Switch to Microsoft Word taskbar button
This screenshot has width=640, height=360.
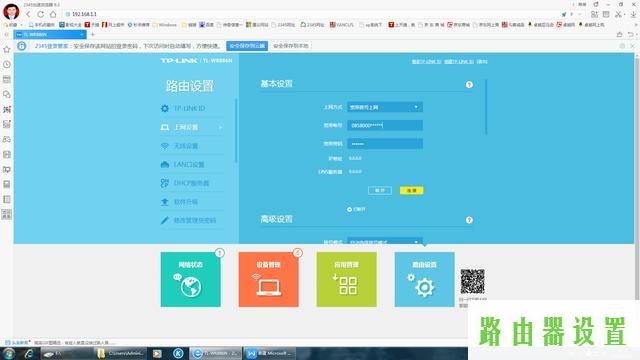pyautogui.click(x=270, y=353)
